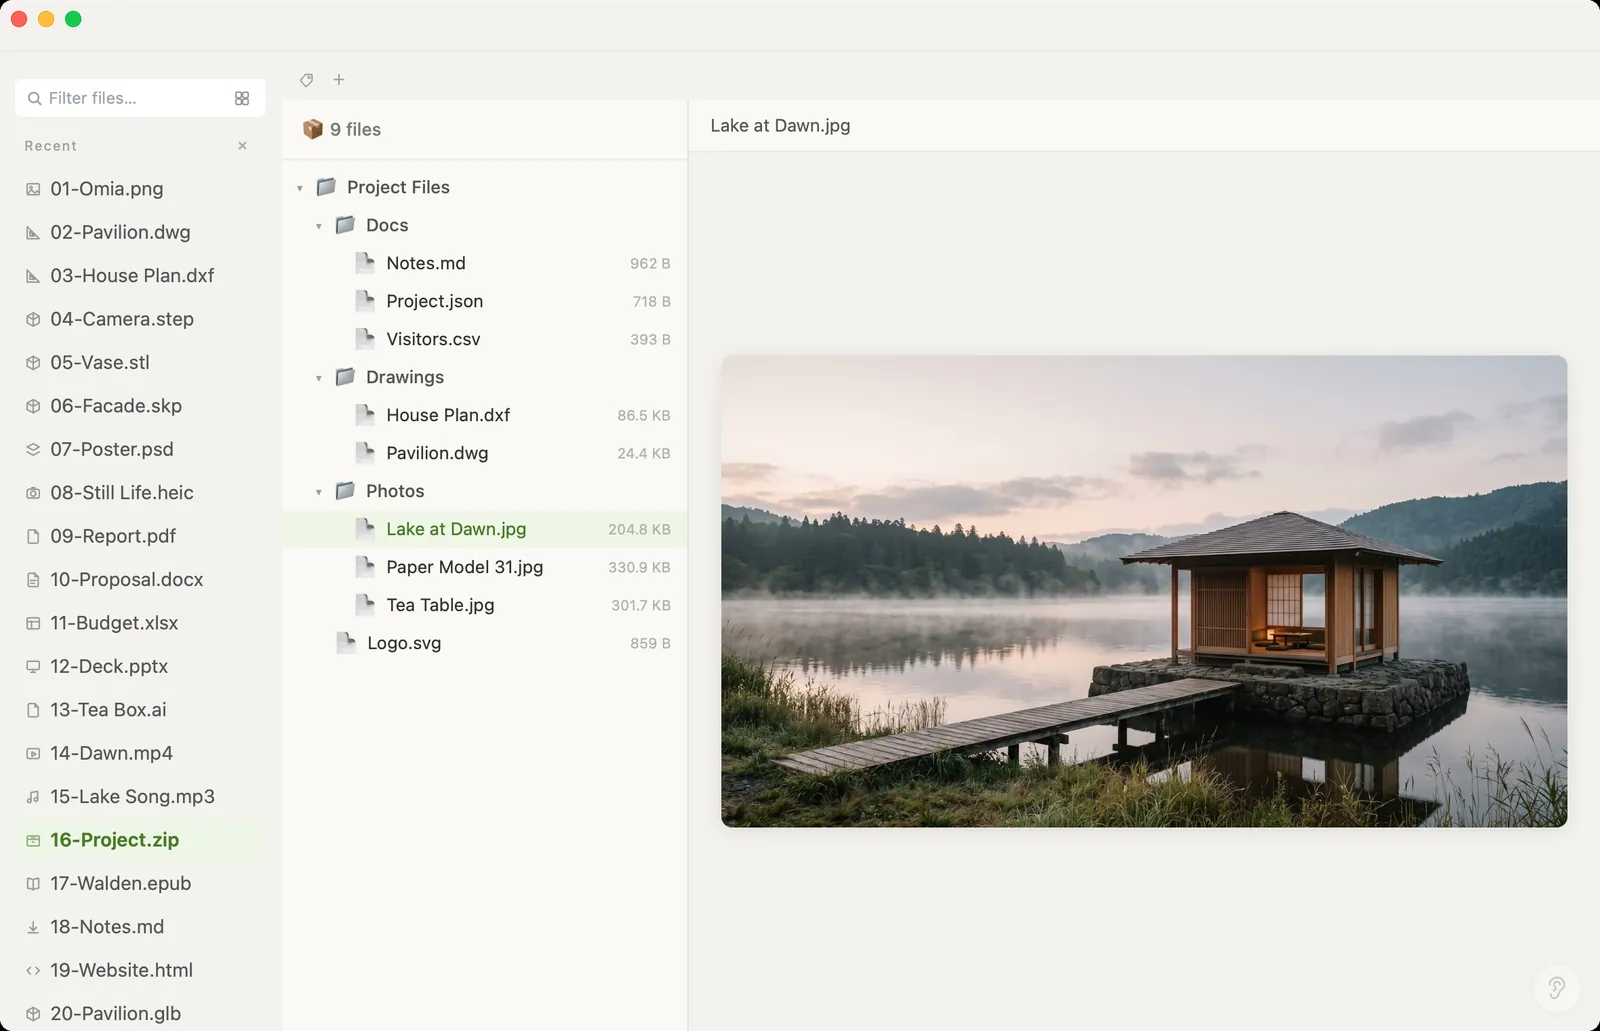Open Tea Table.jpg under Photos
Image resolution: width=1600 pixels, height=1031 pixels.
pyautogui.click(x=485, y=605)
